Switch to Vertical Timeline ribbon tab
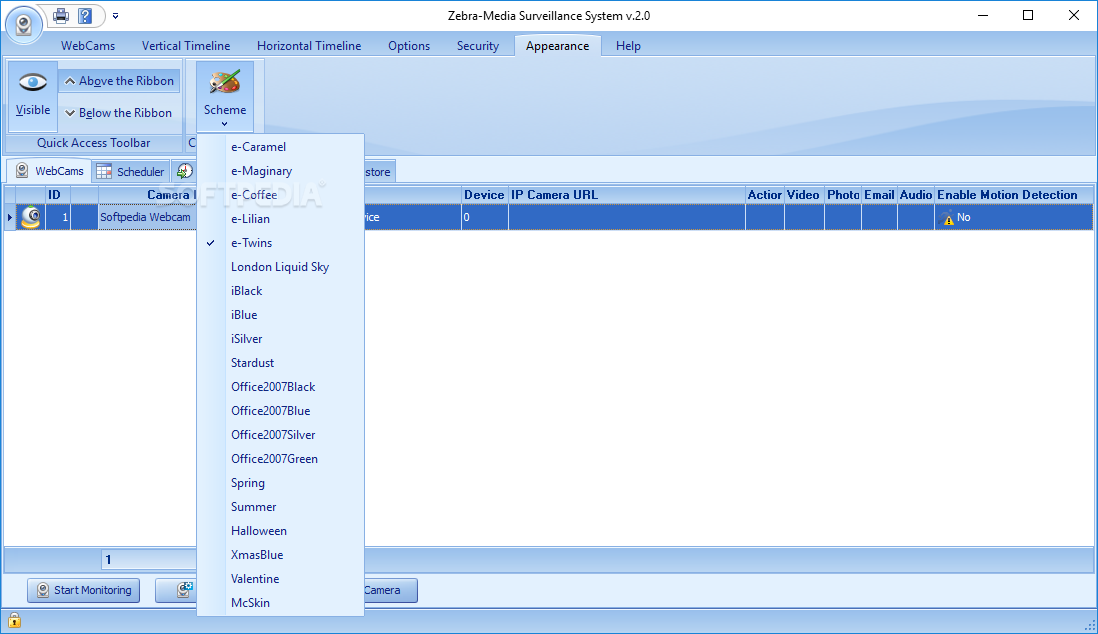Image resolution: width=1098 pixels, height=634 pixels. pos(186,46)
